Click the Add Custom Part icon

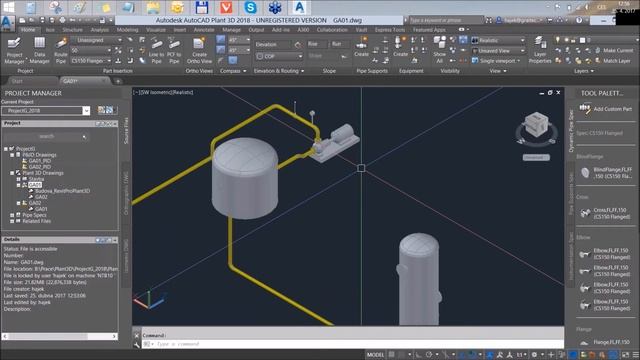(585, 109)
